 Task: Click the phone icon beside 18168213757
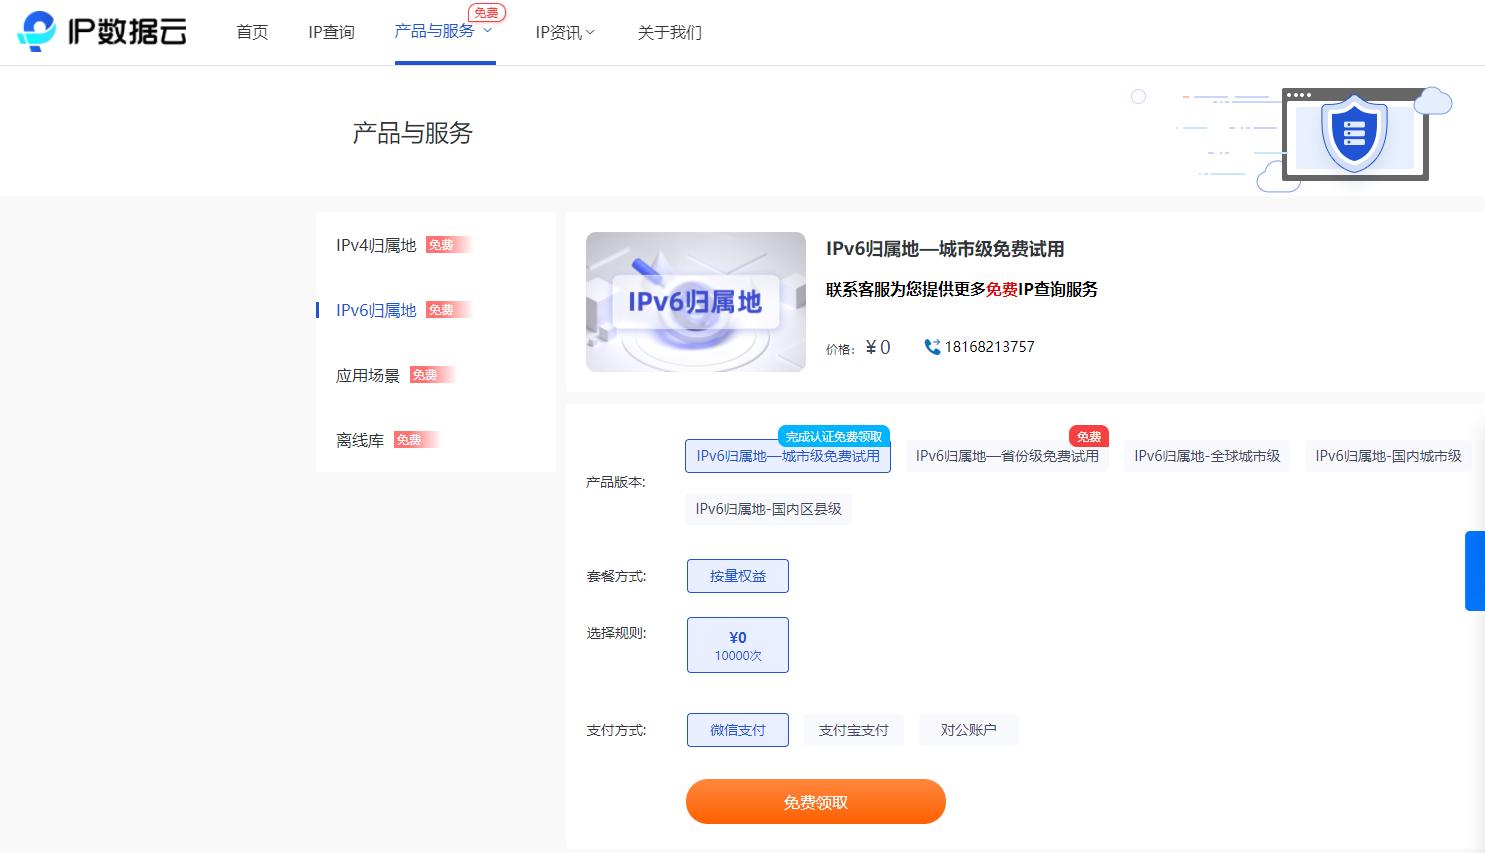(931, 347)
